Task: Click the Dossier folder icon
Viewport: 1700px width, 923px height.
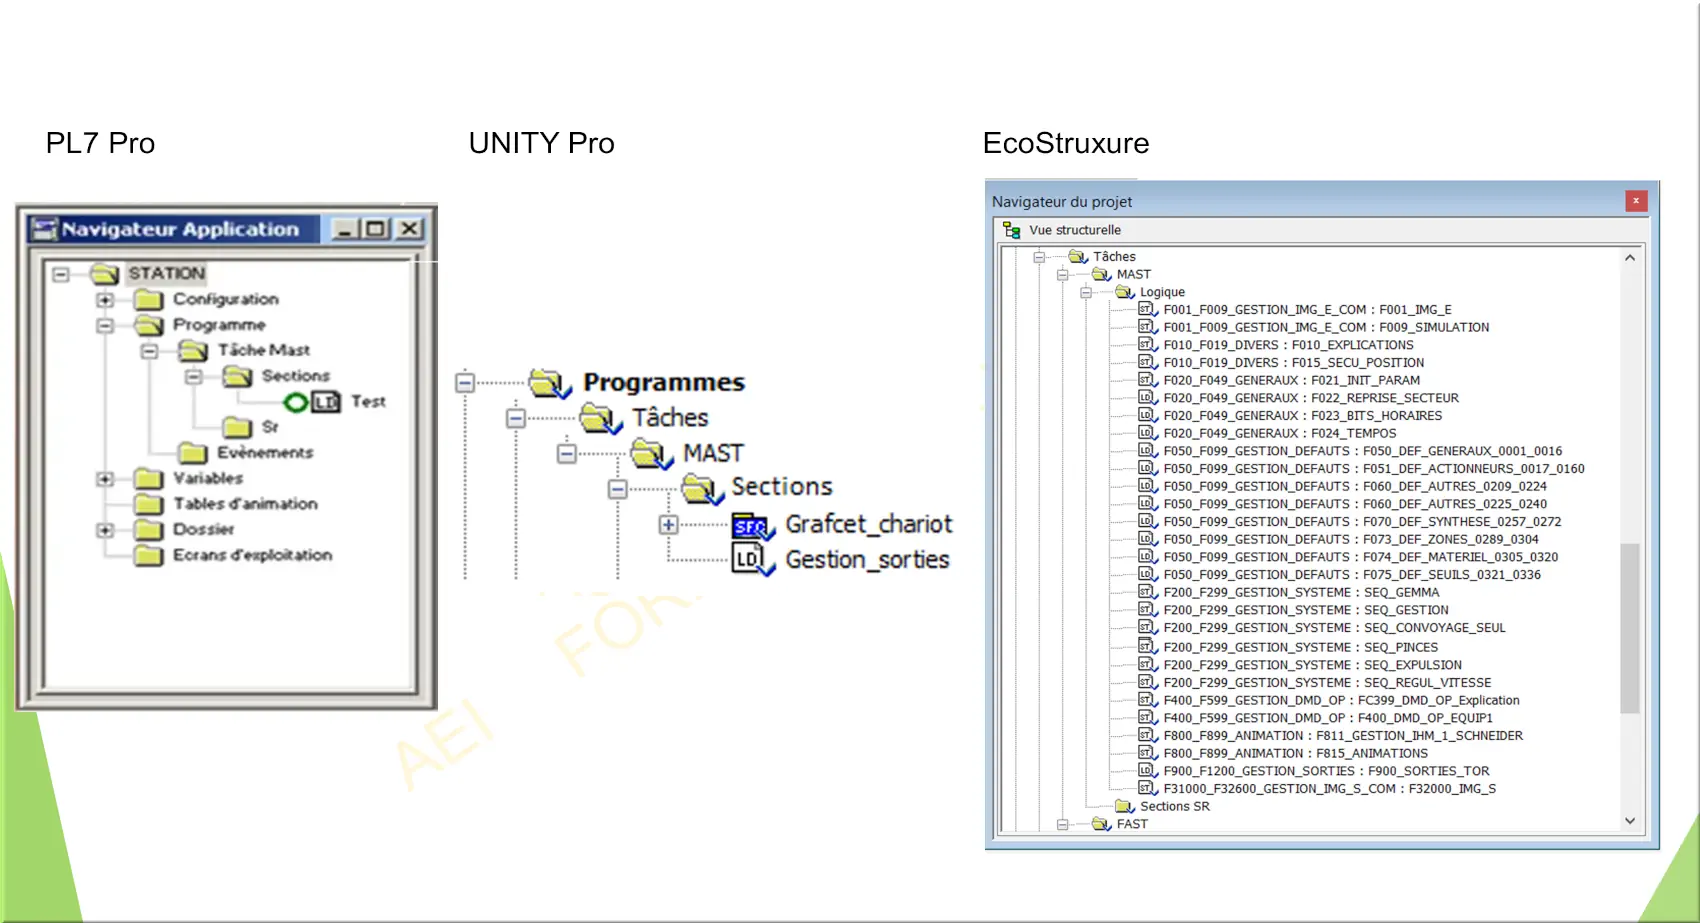Action: (x=149, y=530)
